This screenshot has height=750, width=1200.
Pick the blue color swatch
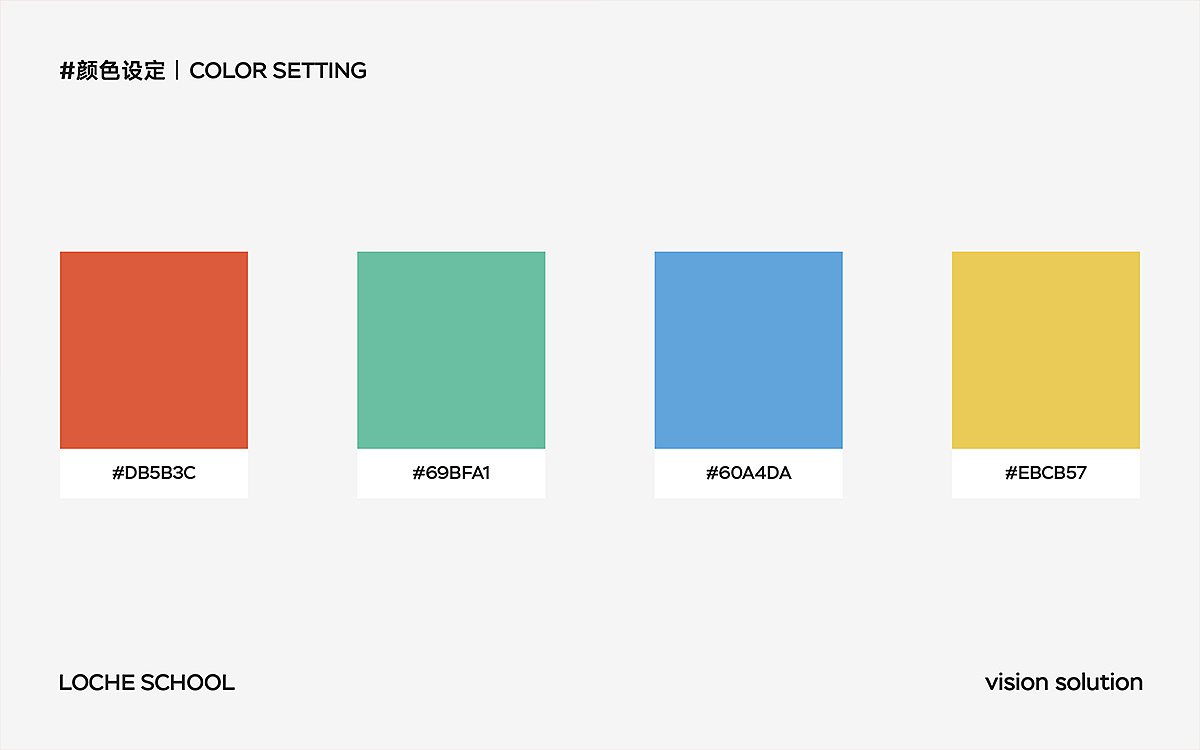tap(748, 350)
